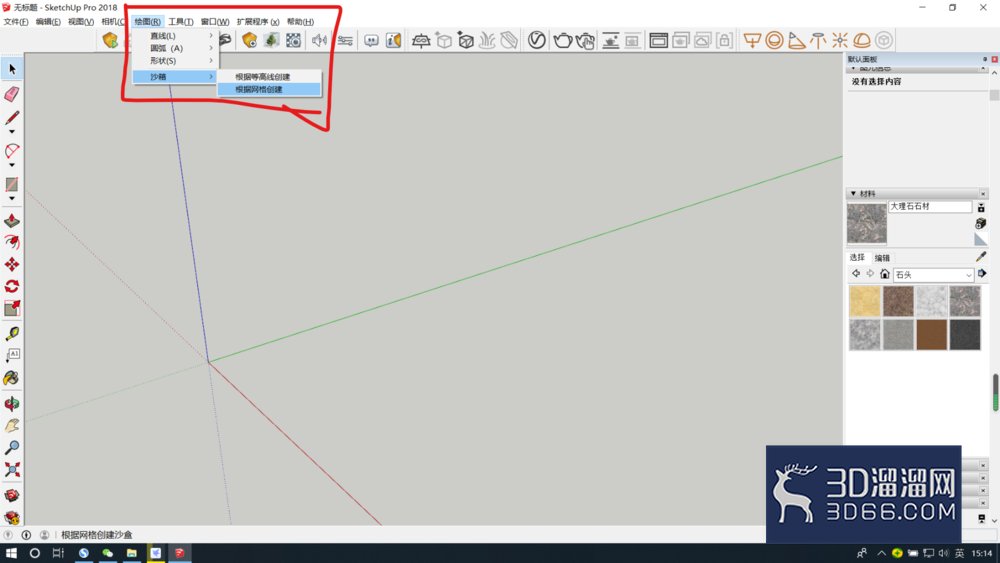Choose 根据等高线创建 in the submenu
This screenshot has width=1000, height=563.
point(268,77)
